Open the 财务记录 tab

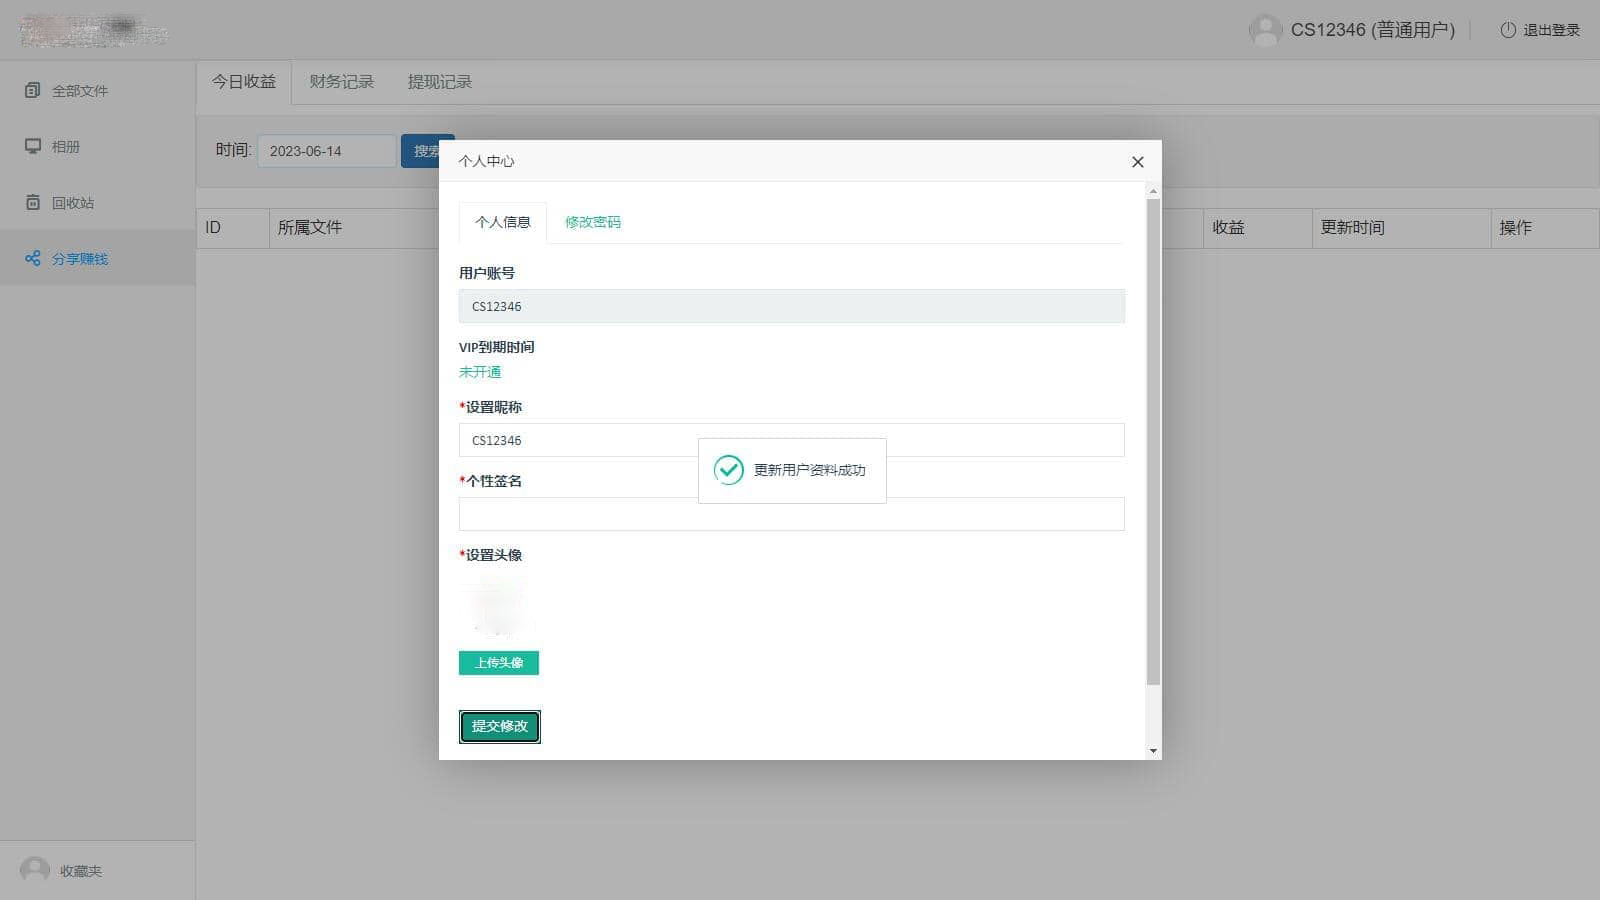pos(341,82)
